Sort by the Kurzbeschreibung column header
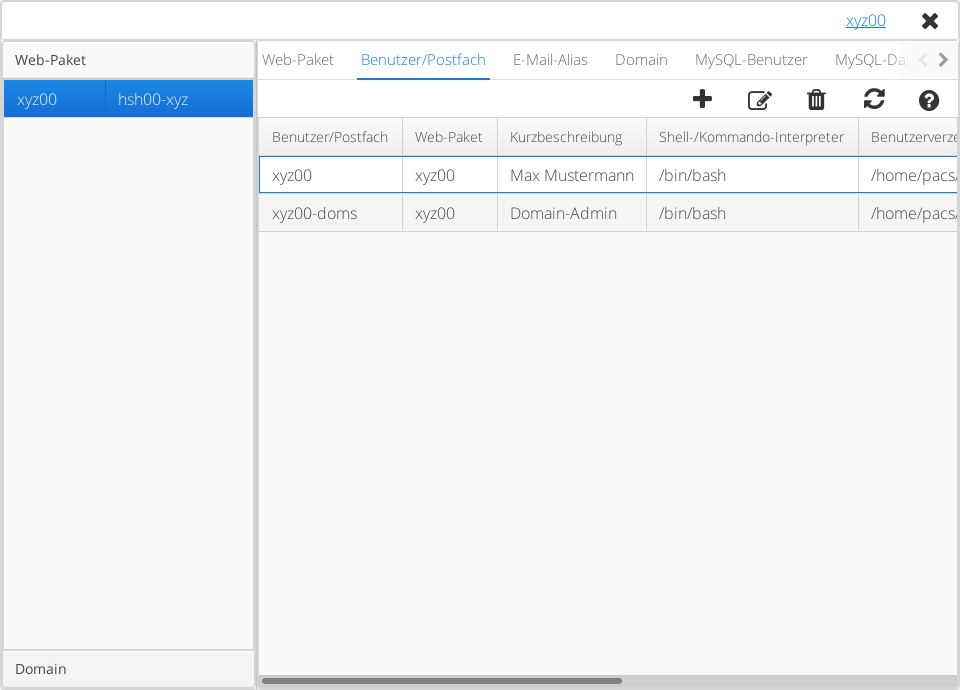Viewport: 960px width, 690px height. click(x=572, y=137)
